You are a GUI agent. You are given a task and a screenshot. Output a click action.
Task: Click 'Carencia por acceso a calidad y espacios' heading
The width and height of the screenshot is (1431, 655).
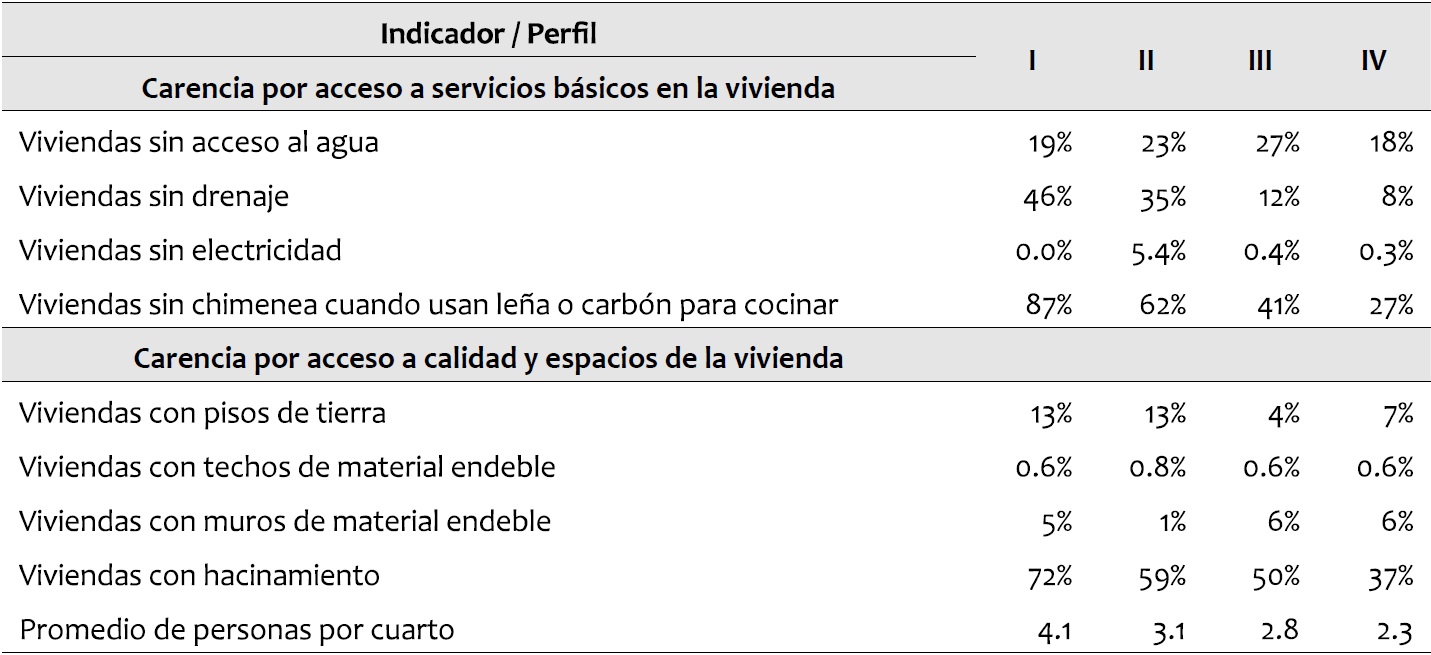coord(488,358)
